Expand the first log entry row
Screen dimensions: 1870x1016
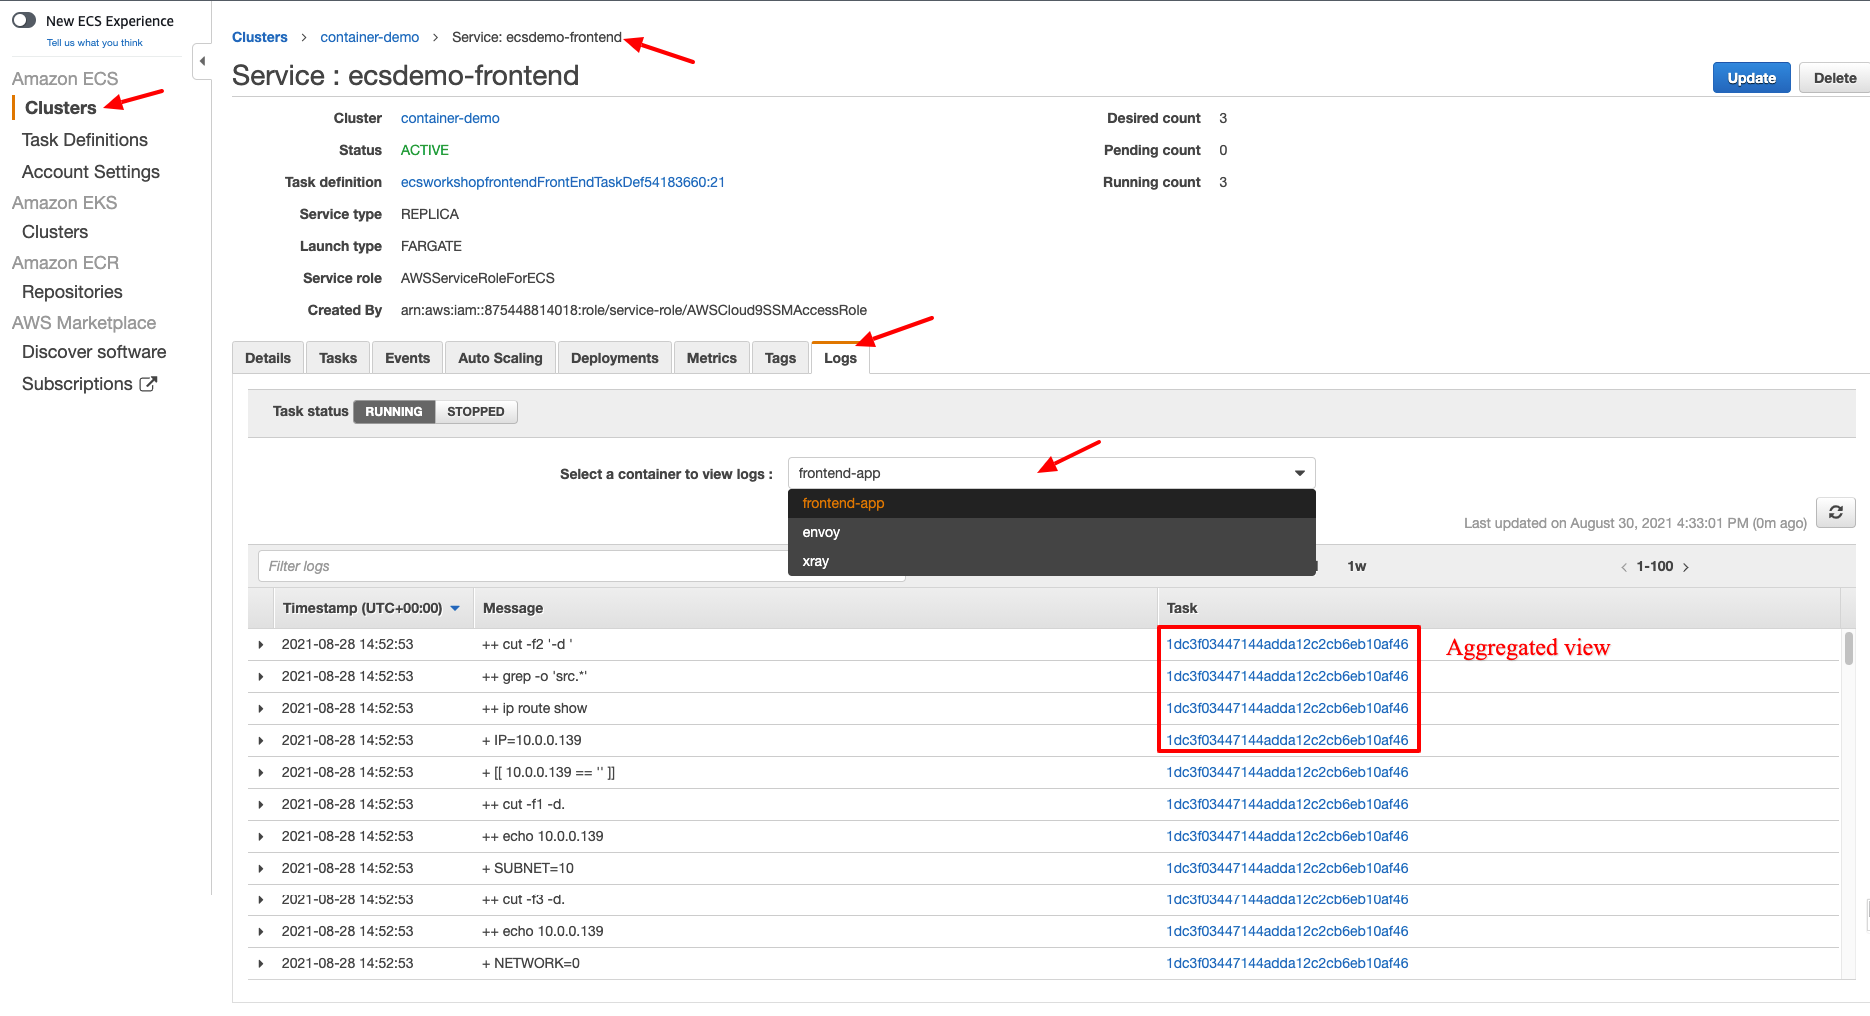tap(261, 644)
